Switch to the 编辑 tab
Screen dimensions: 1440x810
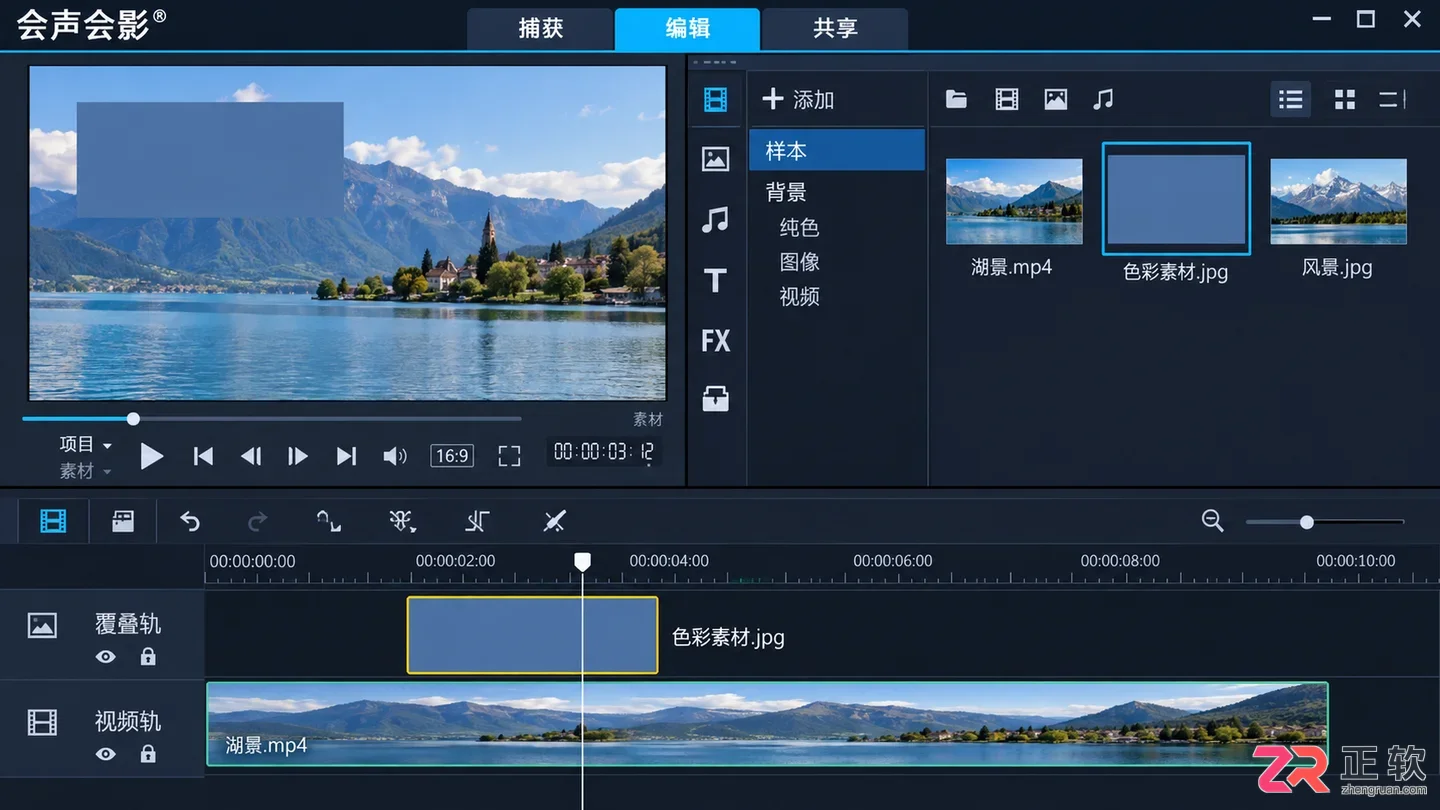[x=687, y=28]
